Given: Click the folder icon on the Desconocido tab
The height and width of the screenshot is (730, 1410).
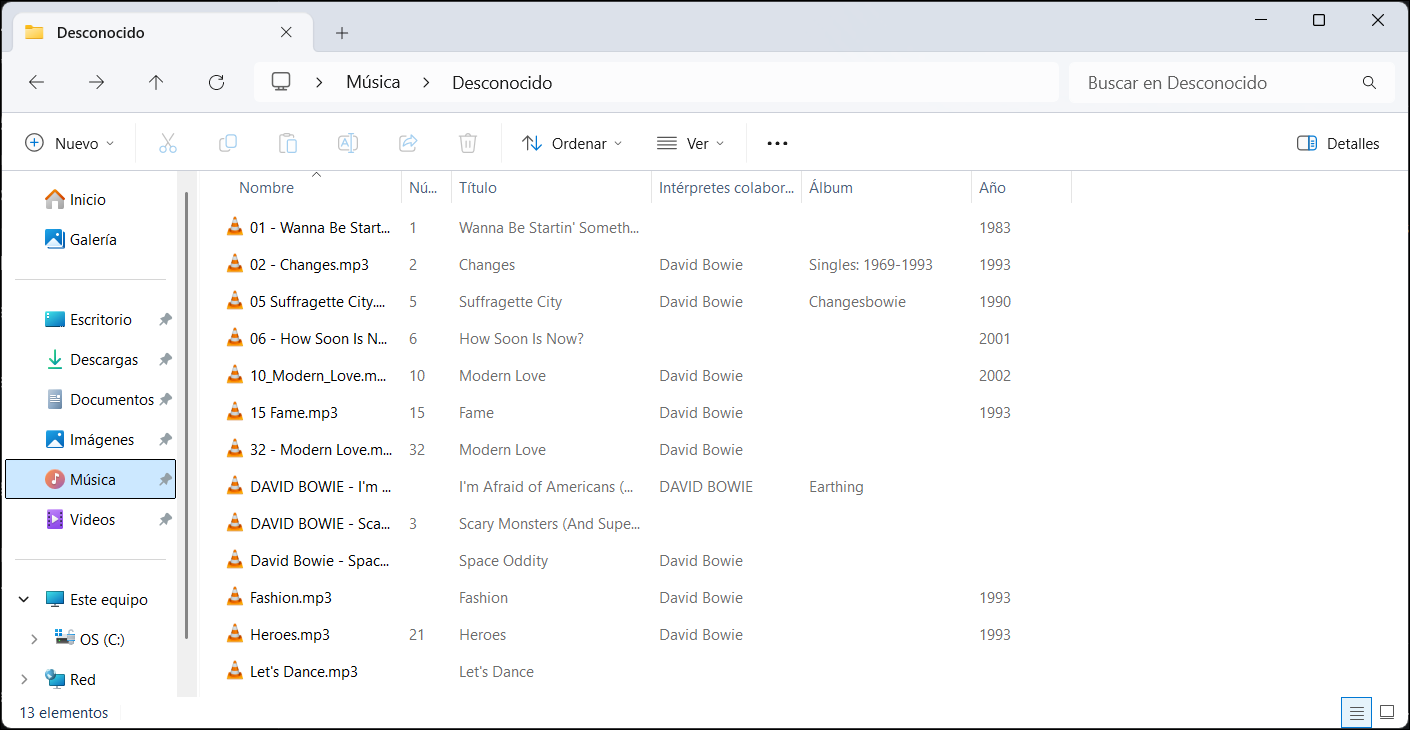Looking at the screenshot, I should [x=34, y=32].
